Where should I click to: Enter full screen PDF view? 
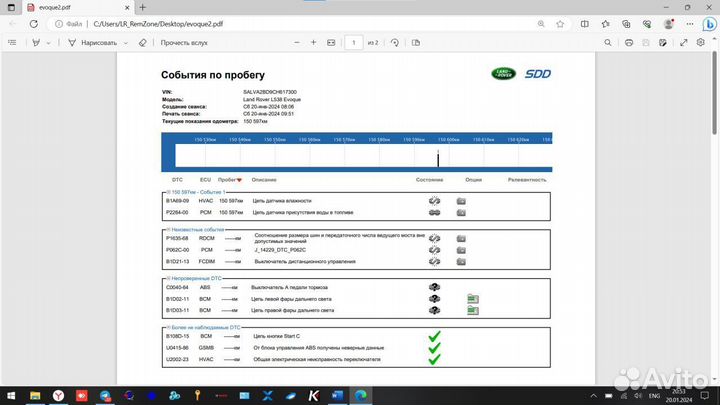(684, 43)
